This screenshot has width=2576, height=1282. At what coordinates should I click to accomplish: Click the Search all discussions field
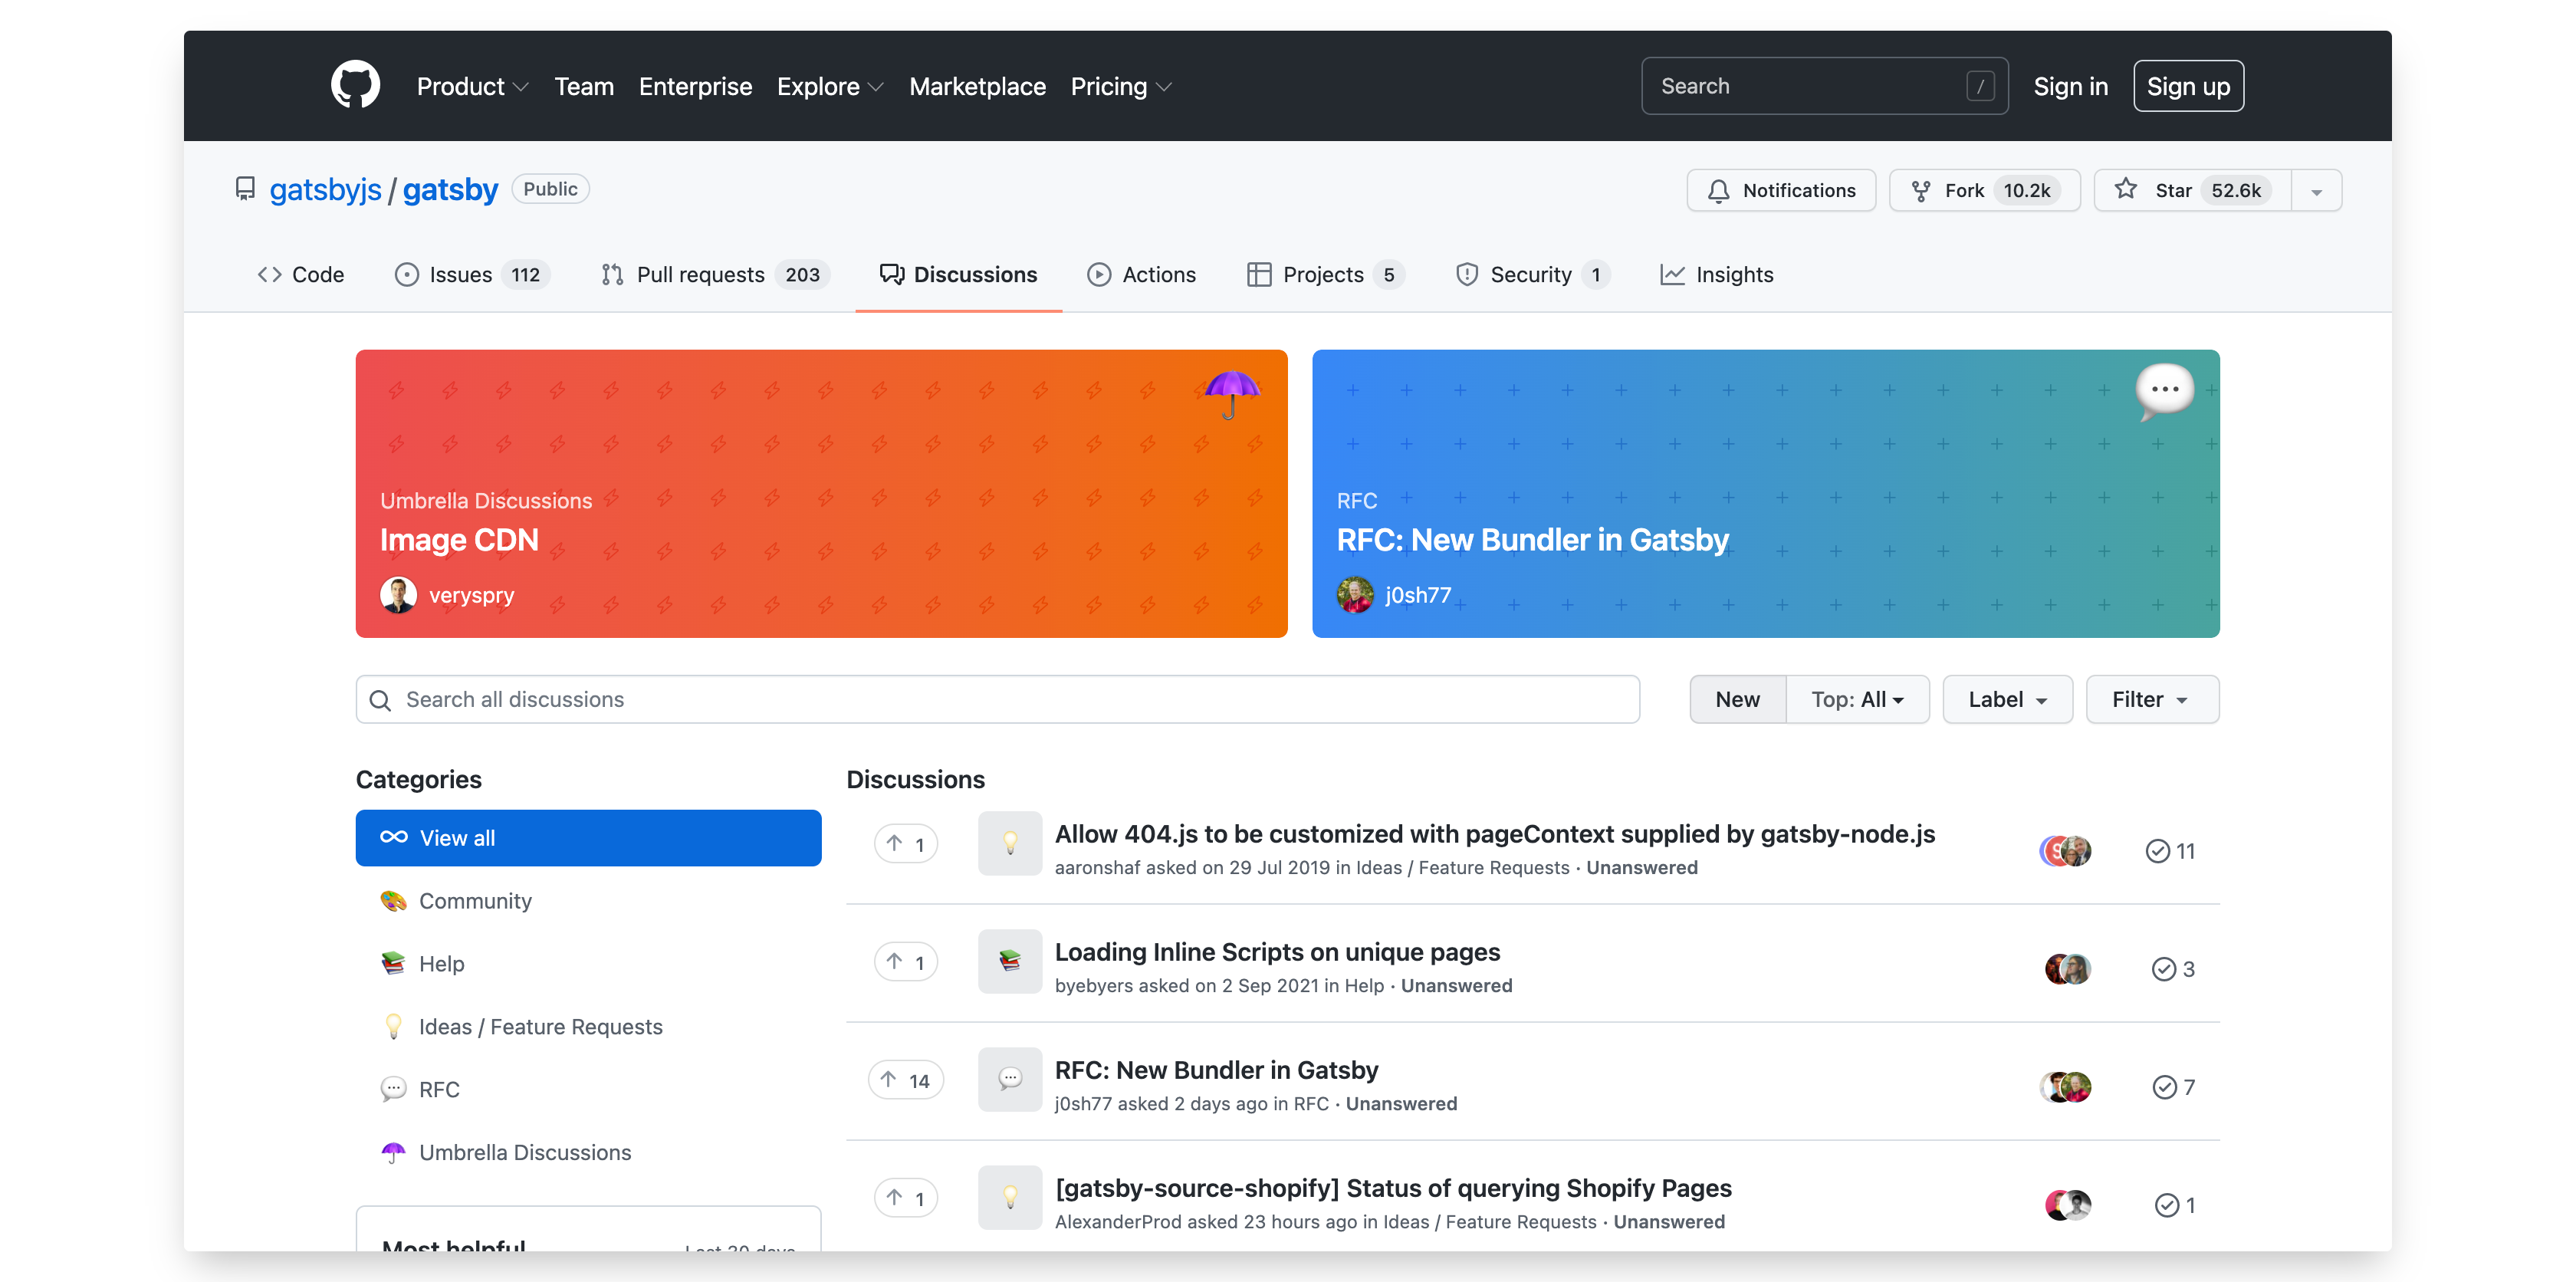tap(997, 699)
